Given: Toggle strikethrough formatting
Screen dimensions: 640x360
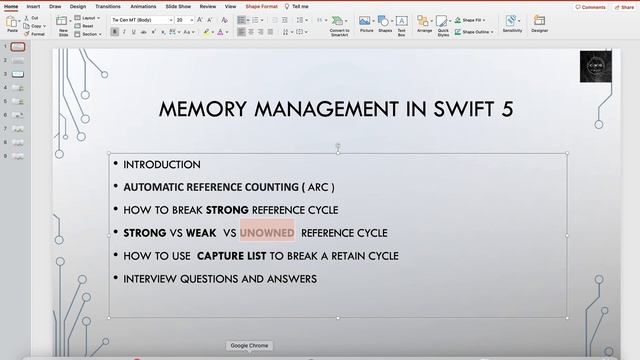Looking at the screenshot, I should tap(143, 32).
